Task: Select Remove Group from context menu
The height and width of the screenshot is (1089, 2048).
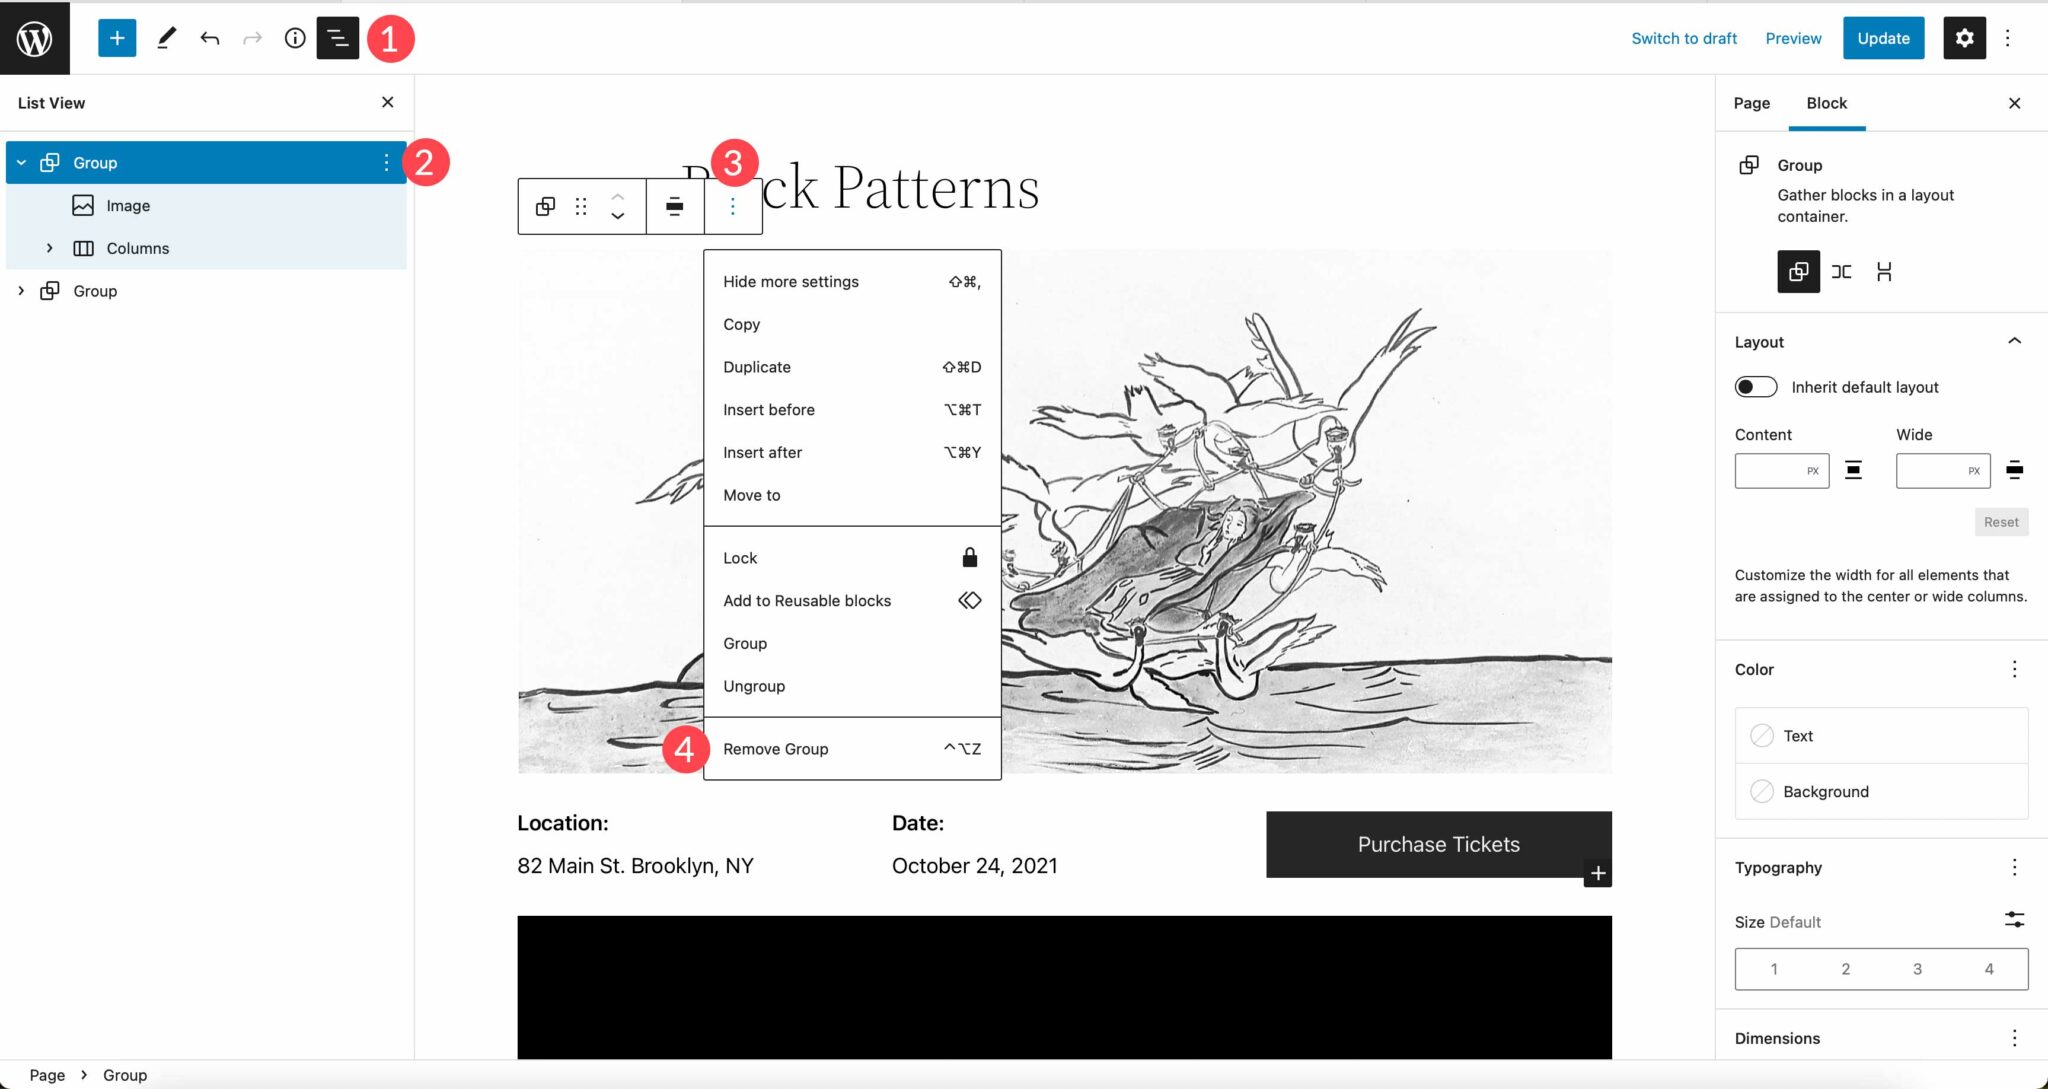Action: point(775,748)
